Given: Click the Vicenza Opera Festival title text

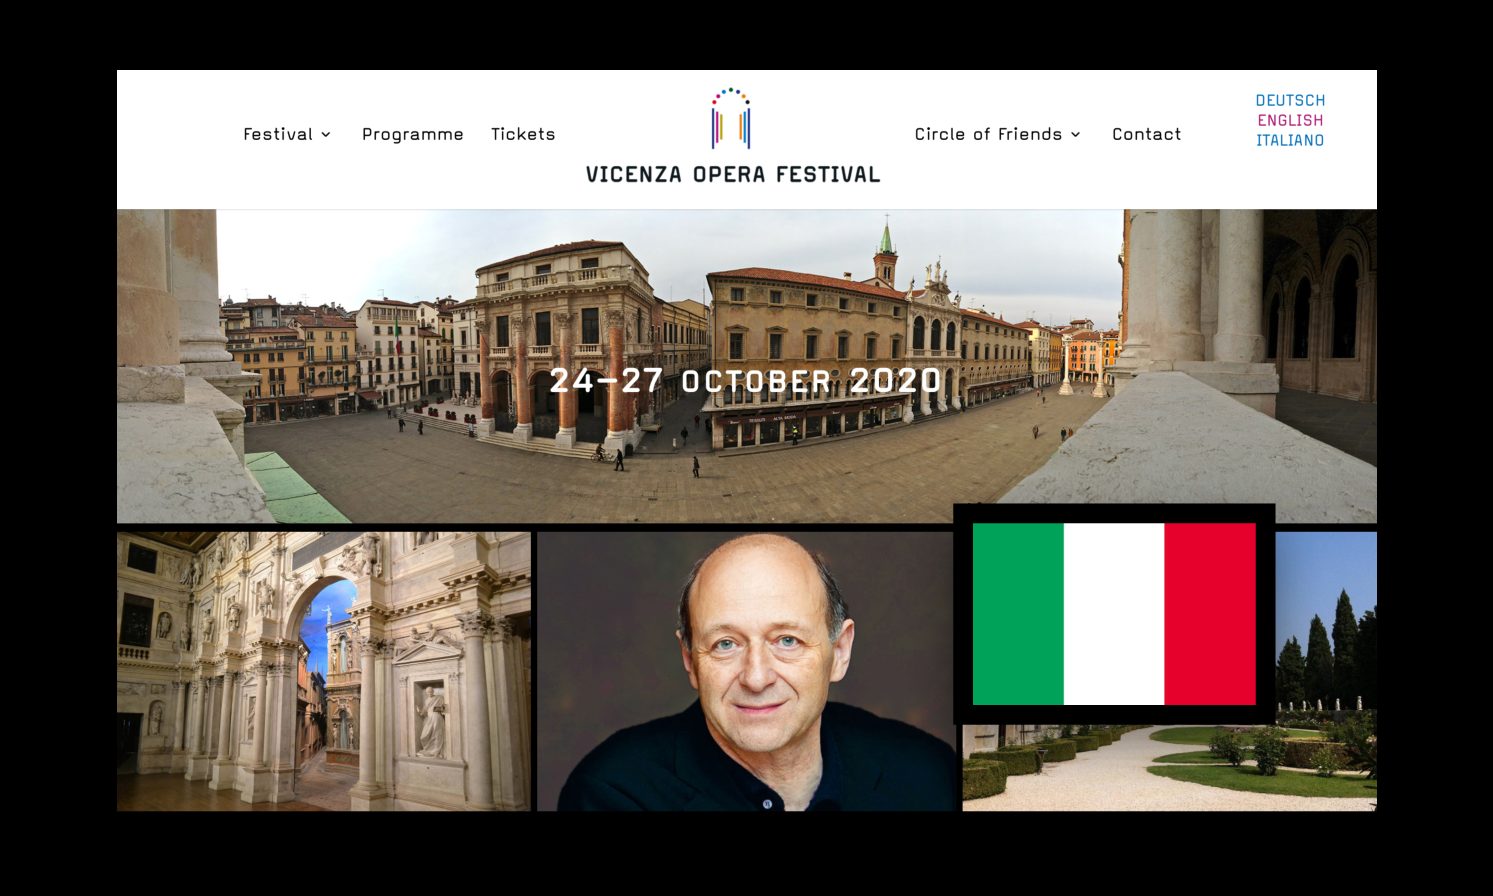Looking at the screenshot, I should [x=733, y=174].
